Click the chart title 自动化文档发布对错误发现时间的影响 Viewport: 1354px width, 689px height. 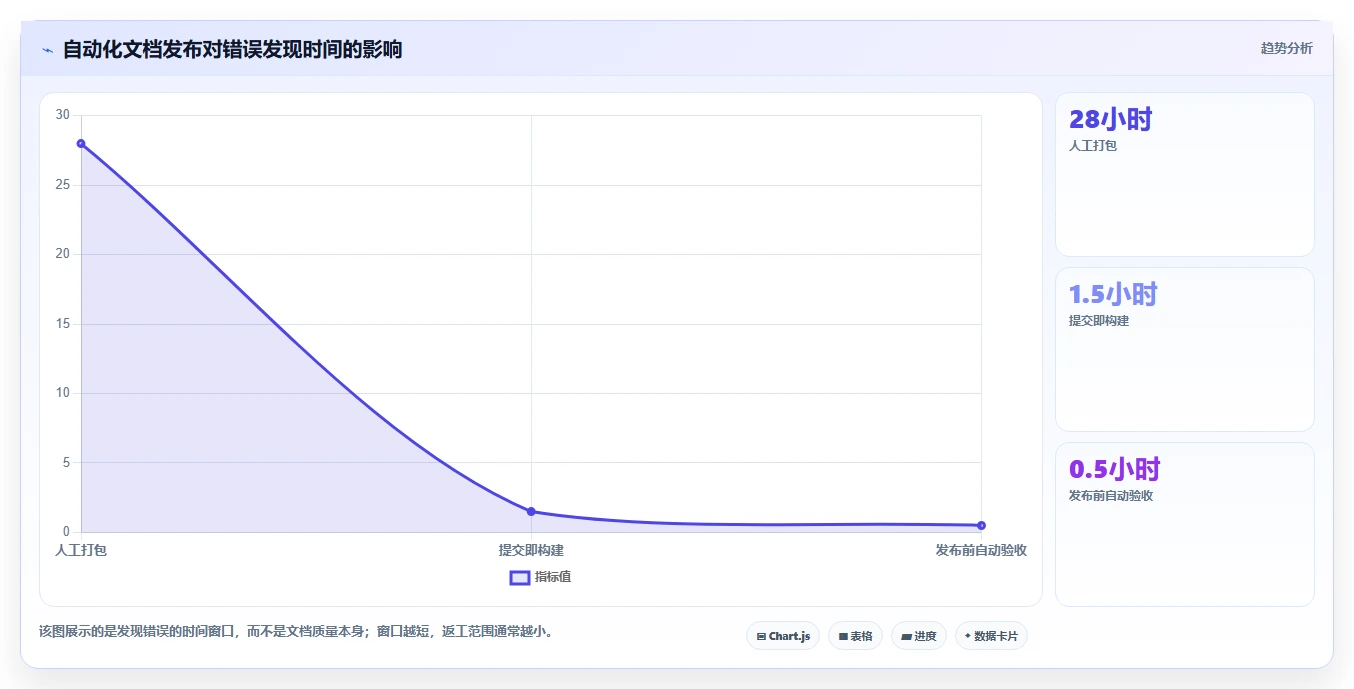(x=232, y=49)
